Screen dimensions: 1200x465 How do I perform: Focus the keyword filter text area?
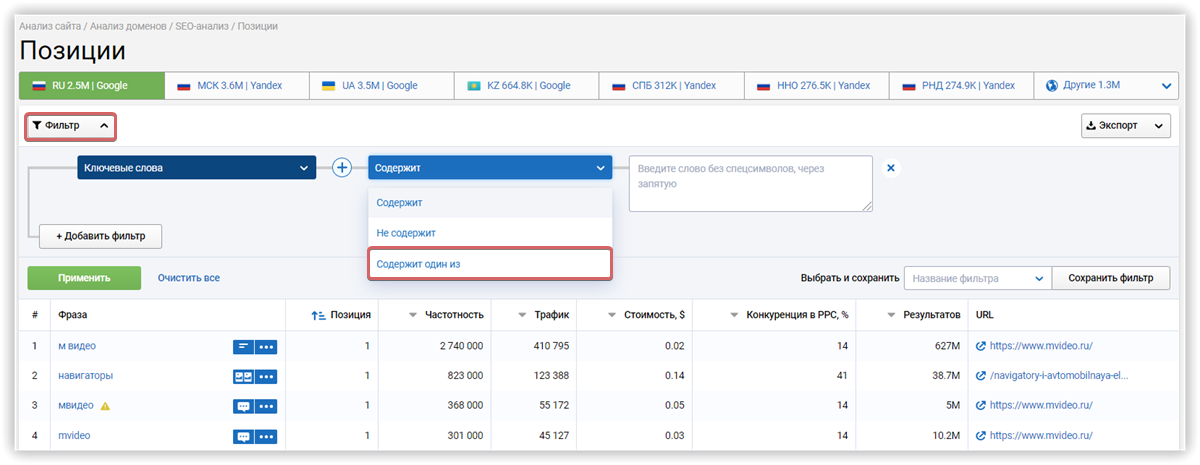(751, 183)
